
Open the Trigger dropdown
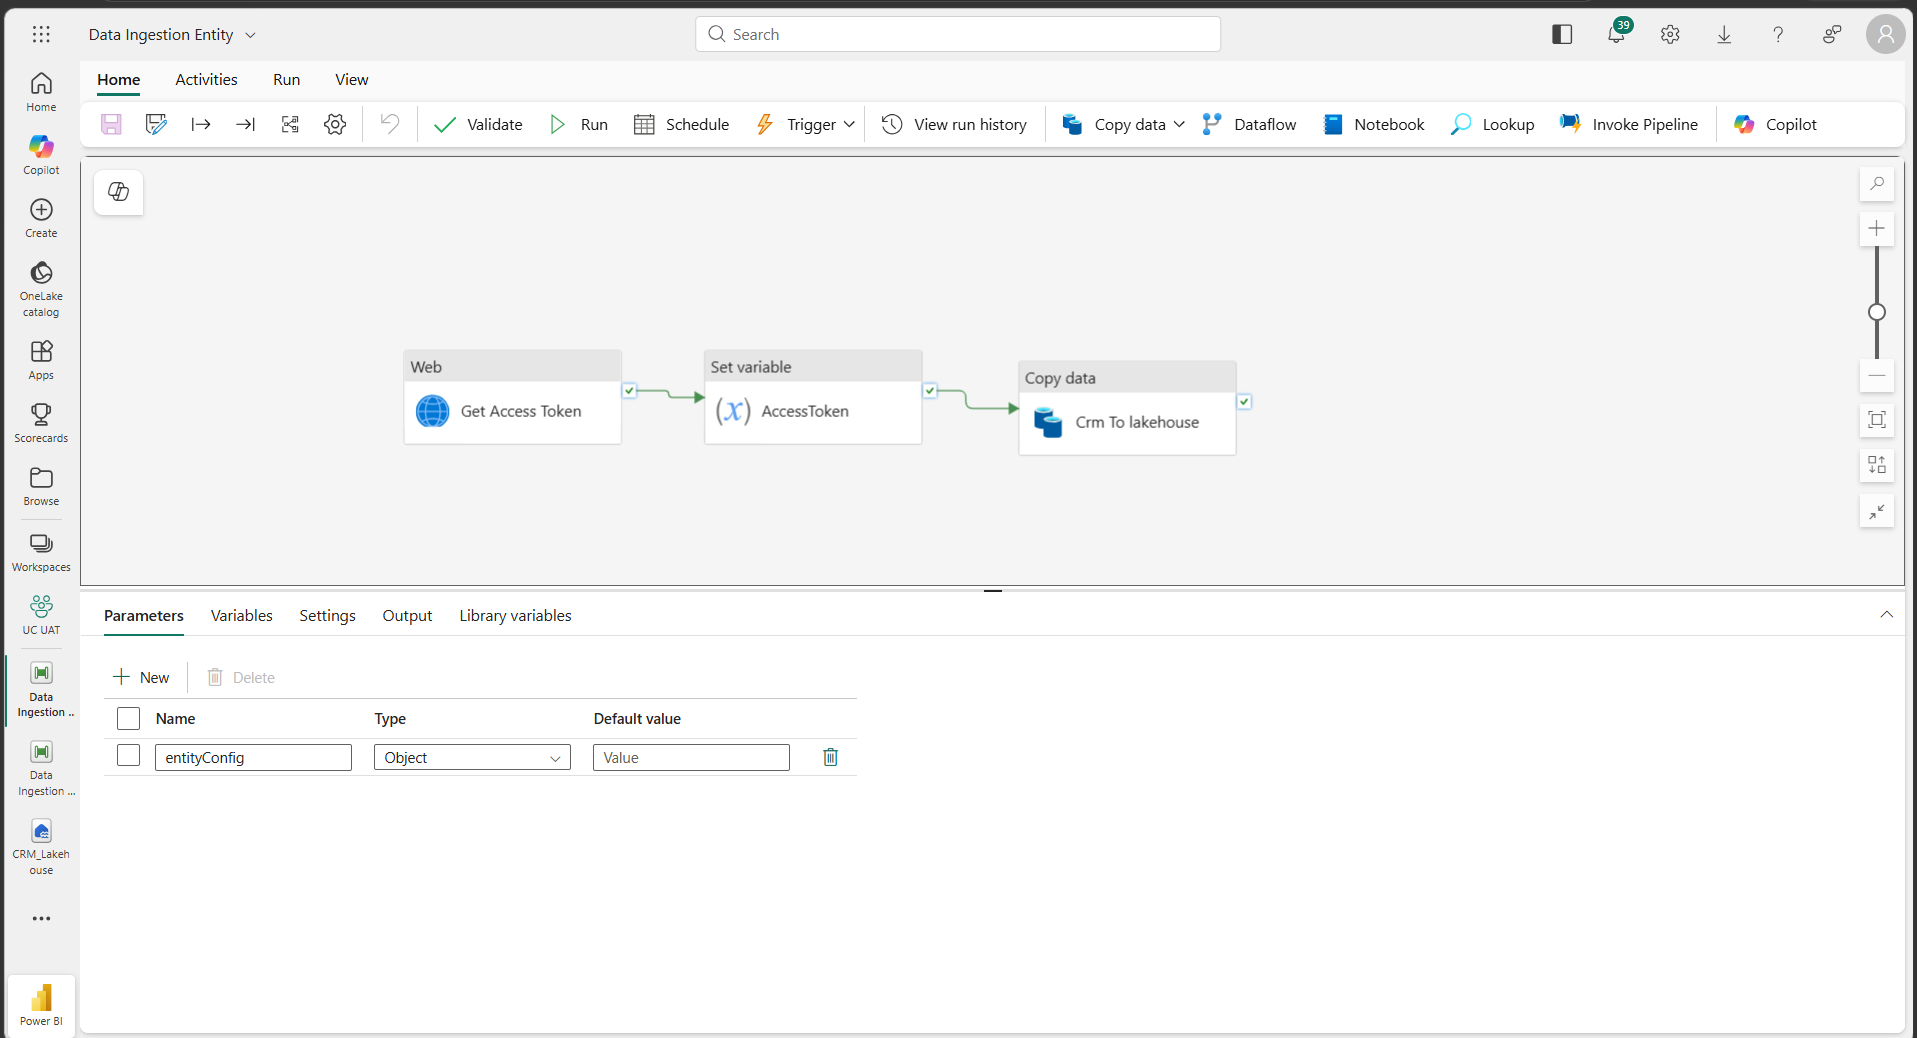pyautogui.click(x=849, y=125)
